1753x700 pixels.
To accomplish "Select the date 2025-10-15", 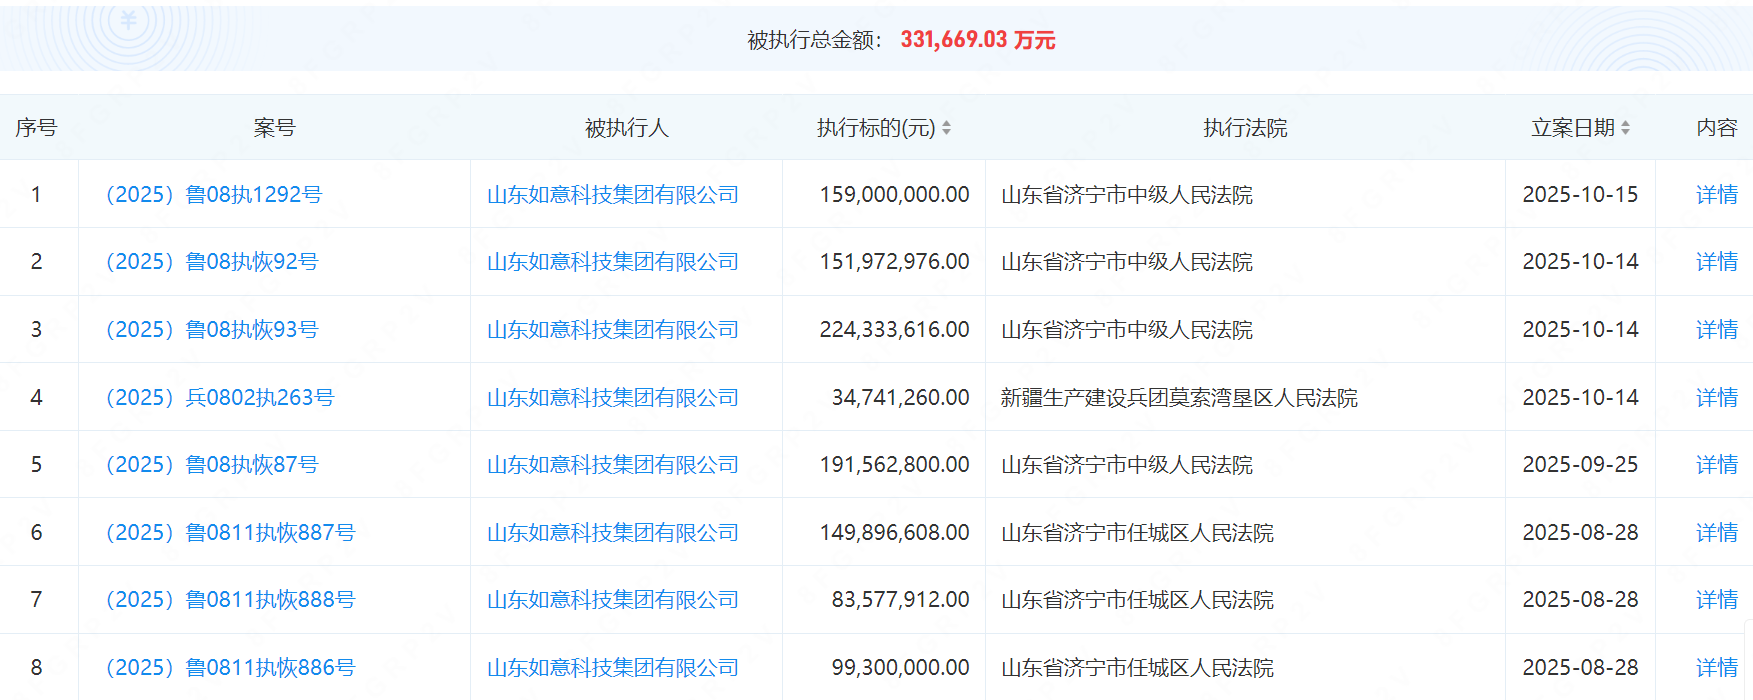I will [x=1580, y=194].
